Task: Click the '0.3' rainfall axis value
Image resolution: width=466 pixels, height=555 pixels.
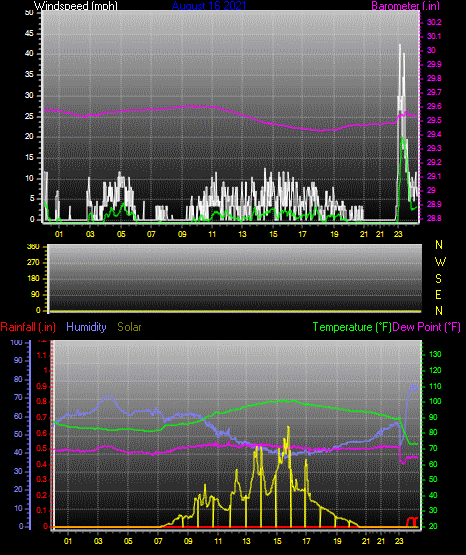Action: pos(42,480)
